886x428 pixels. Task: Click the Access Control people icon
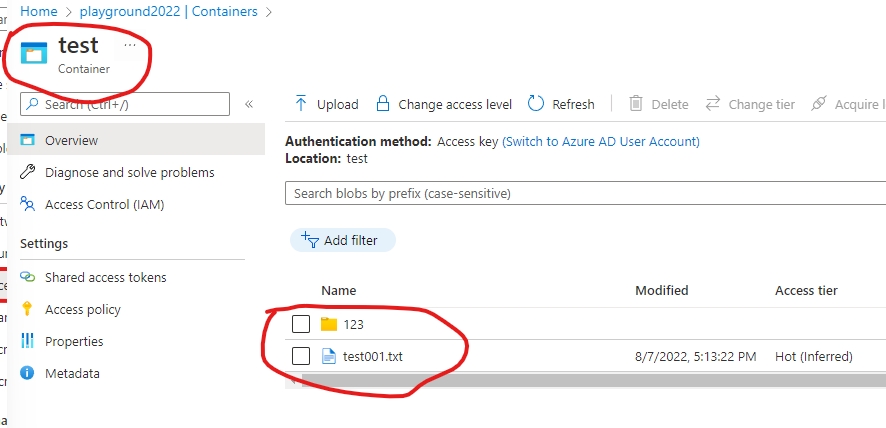coord(28,204)
